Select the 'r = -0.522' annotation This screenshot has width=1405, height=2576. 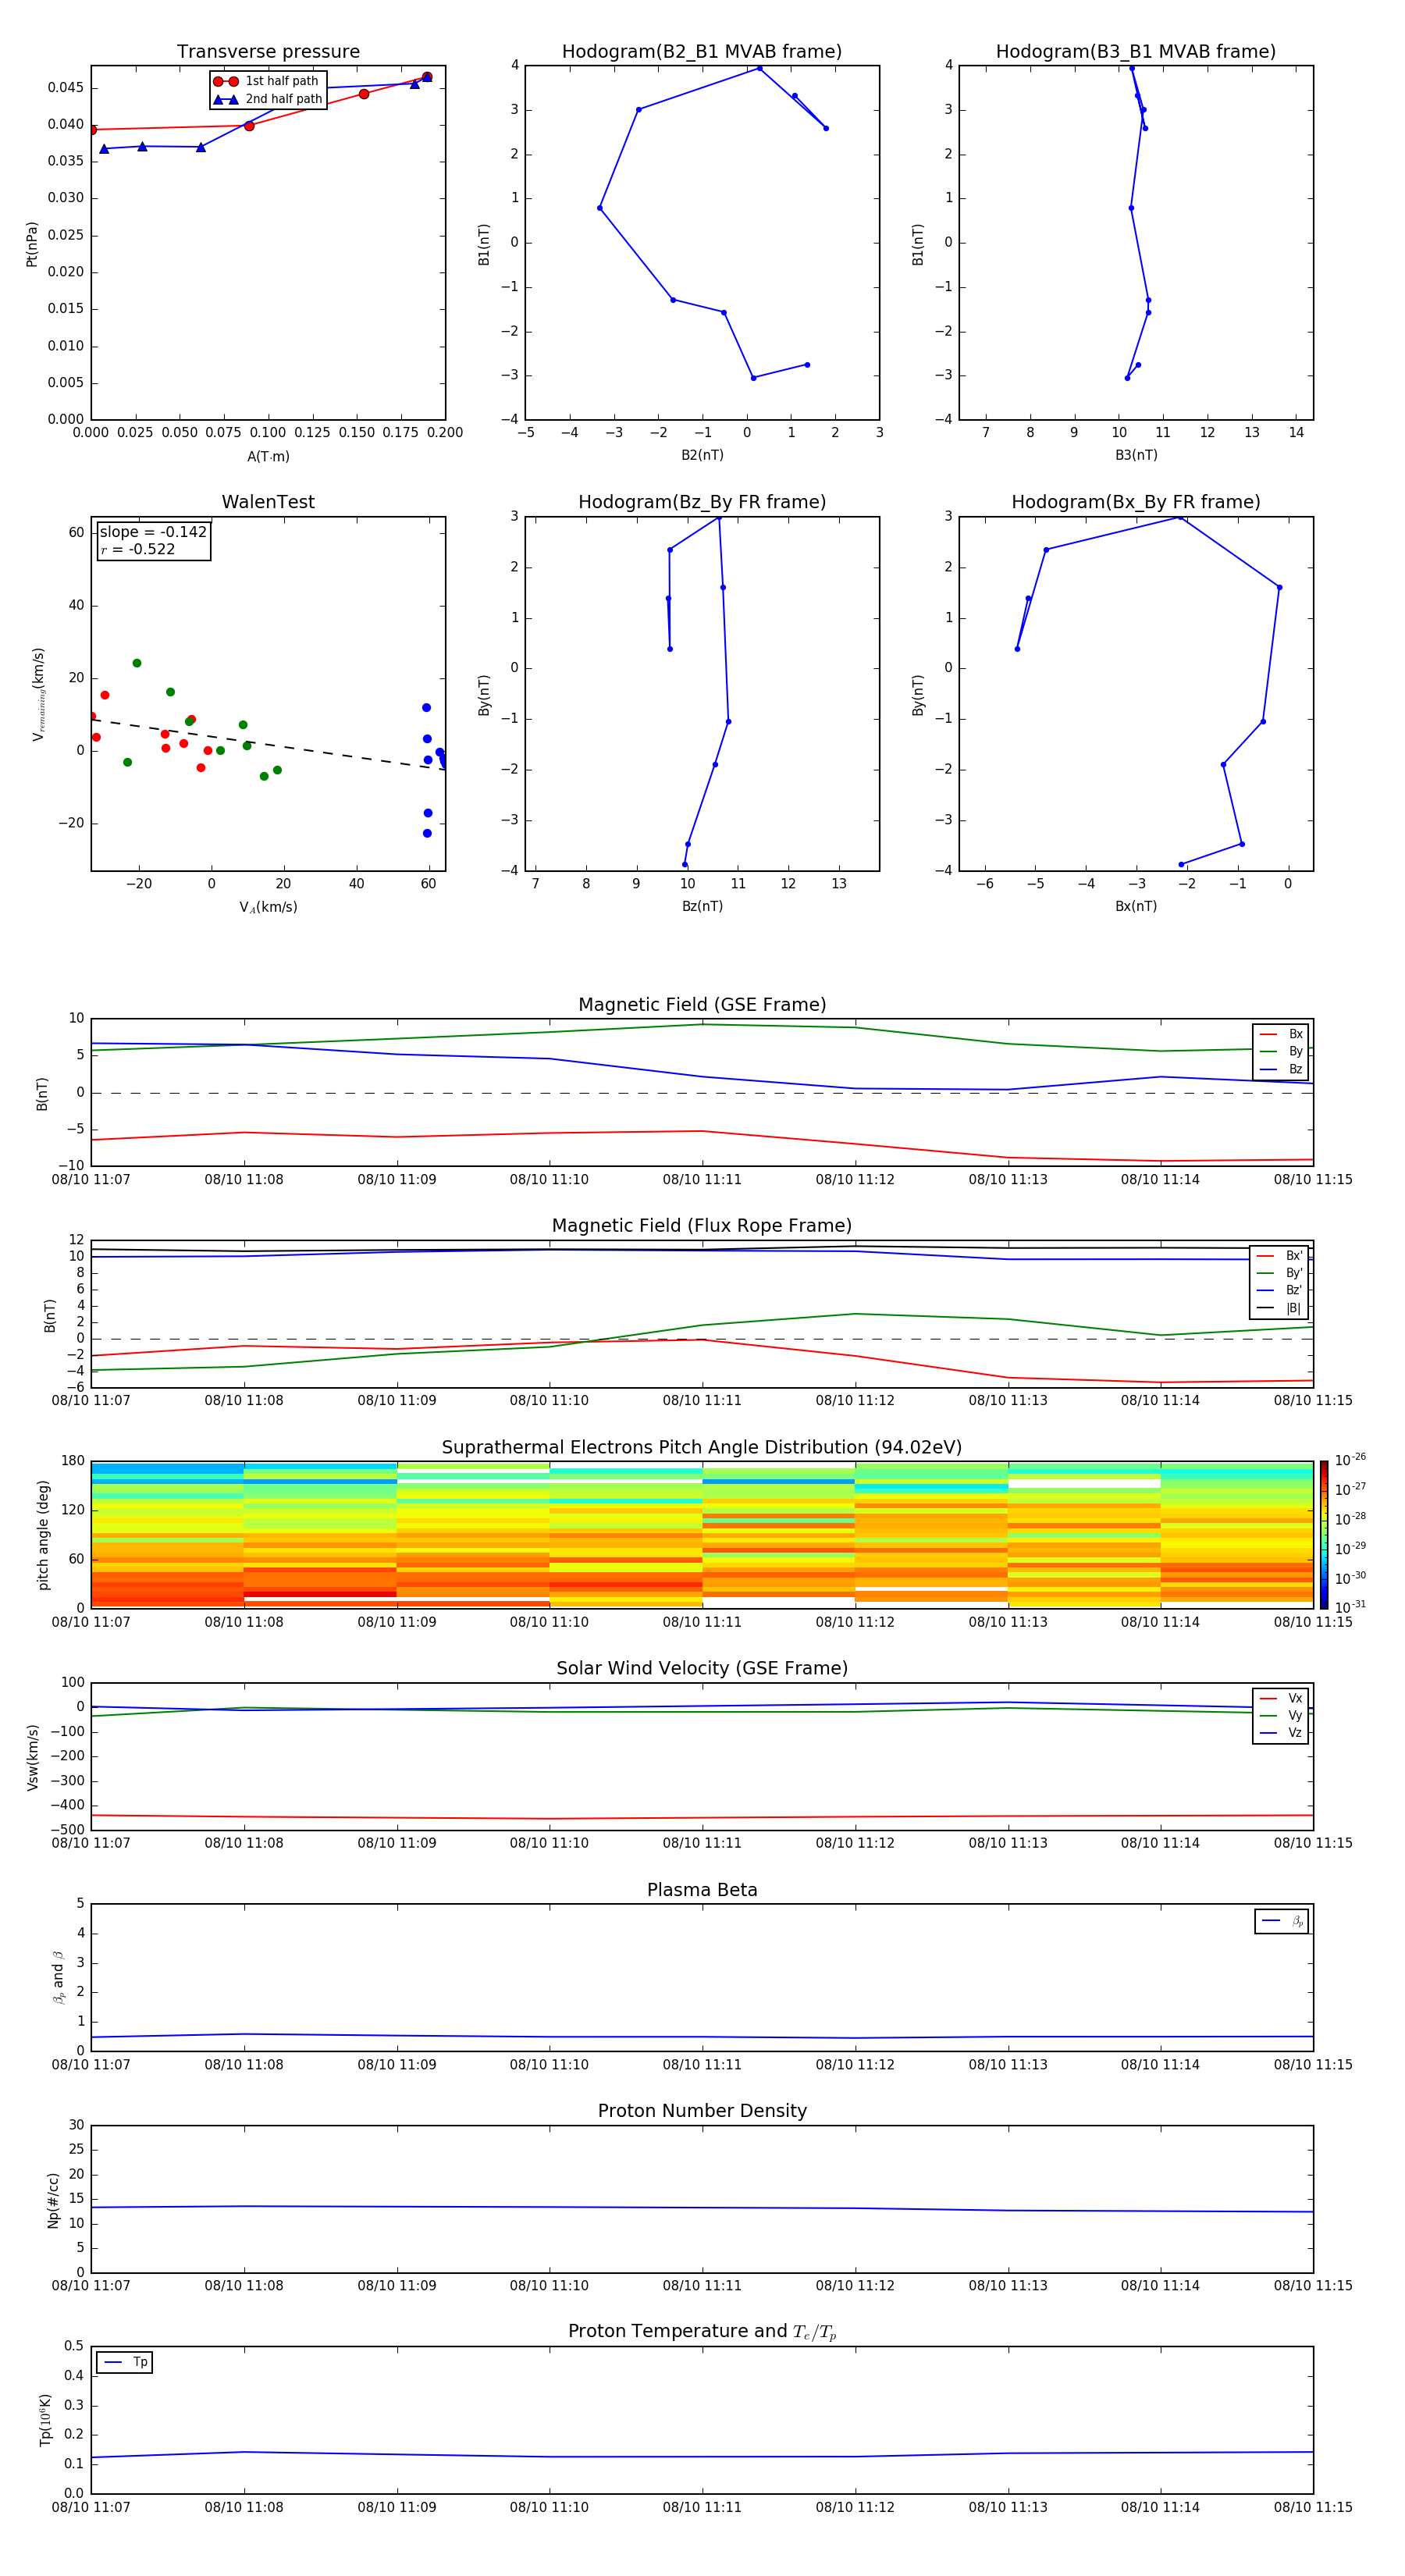tap(138, 549)
